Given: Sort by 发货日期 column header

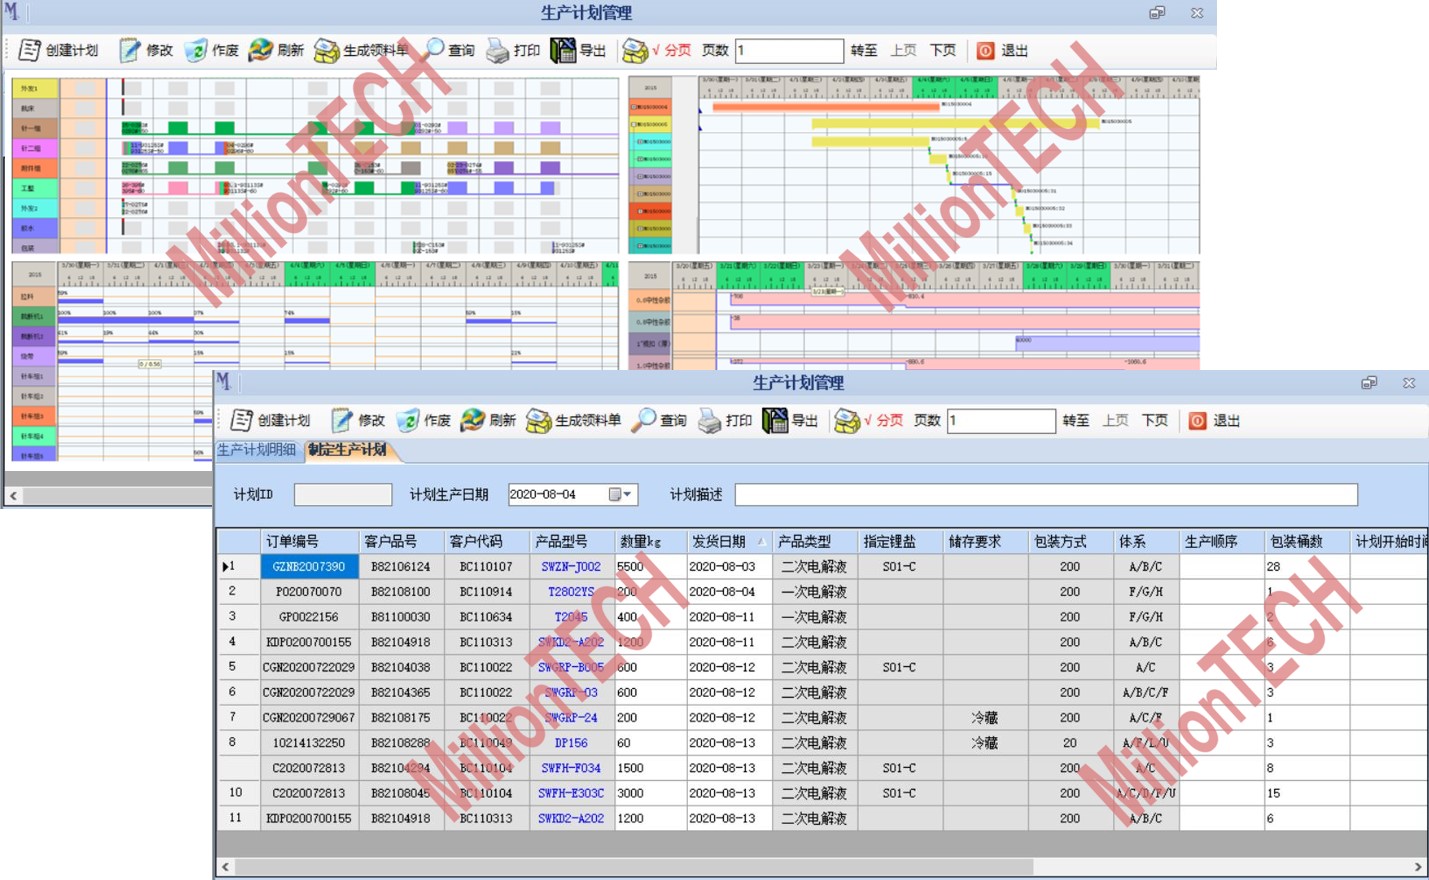Looking at the screenshot, I should (728, 542).
